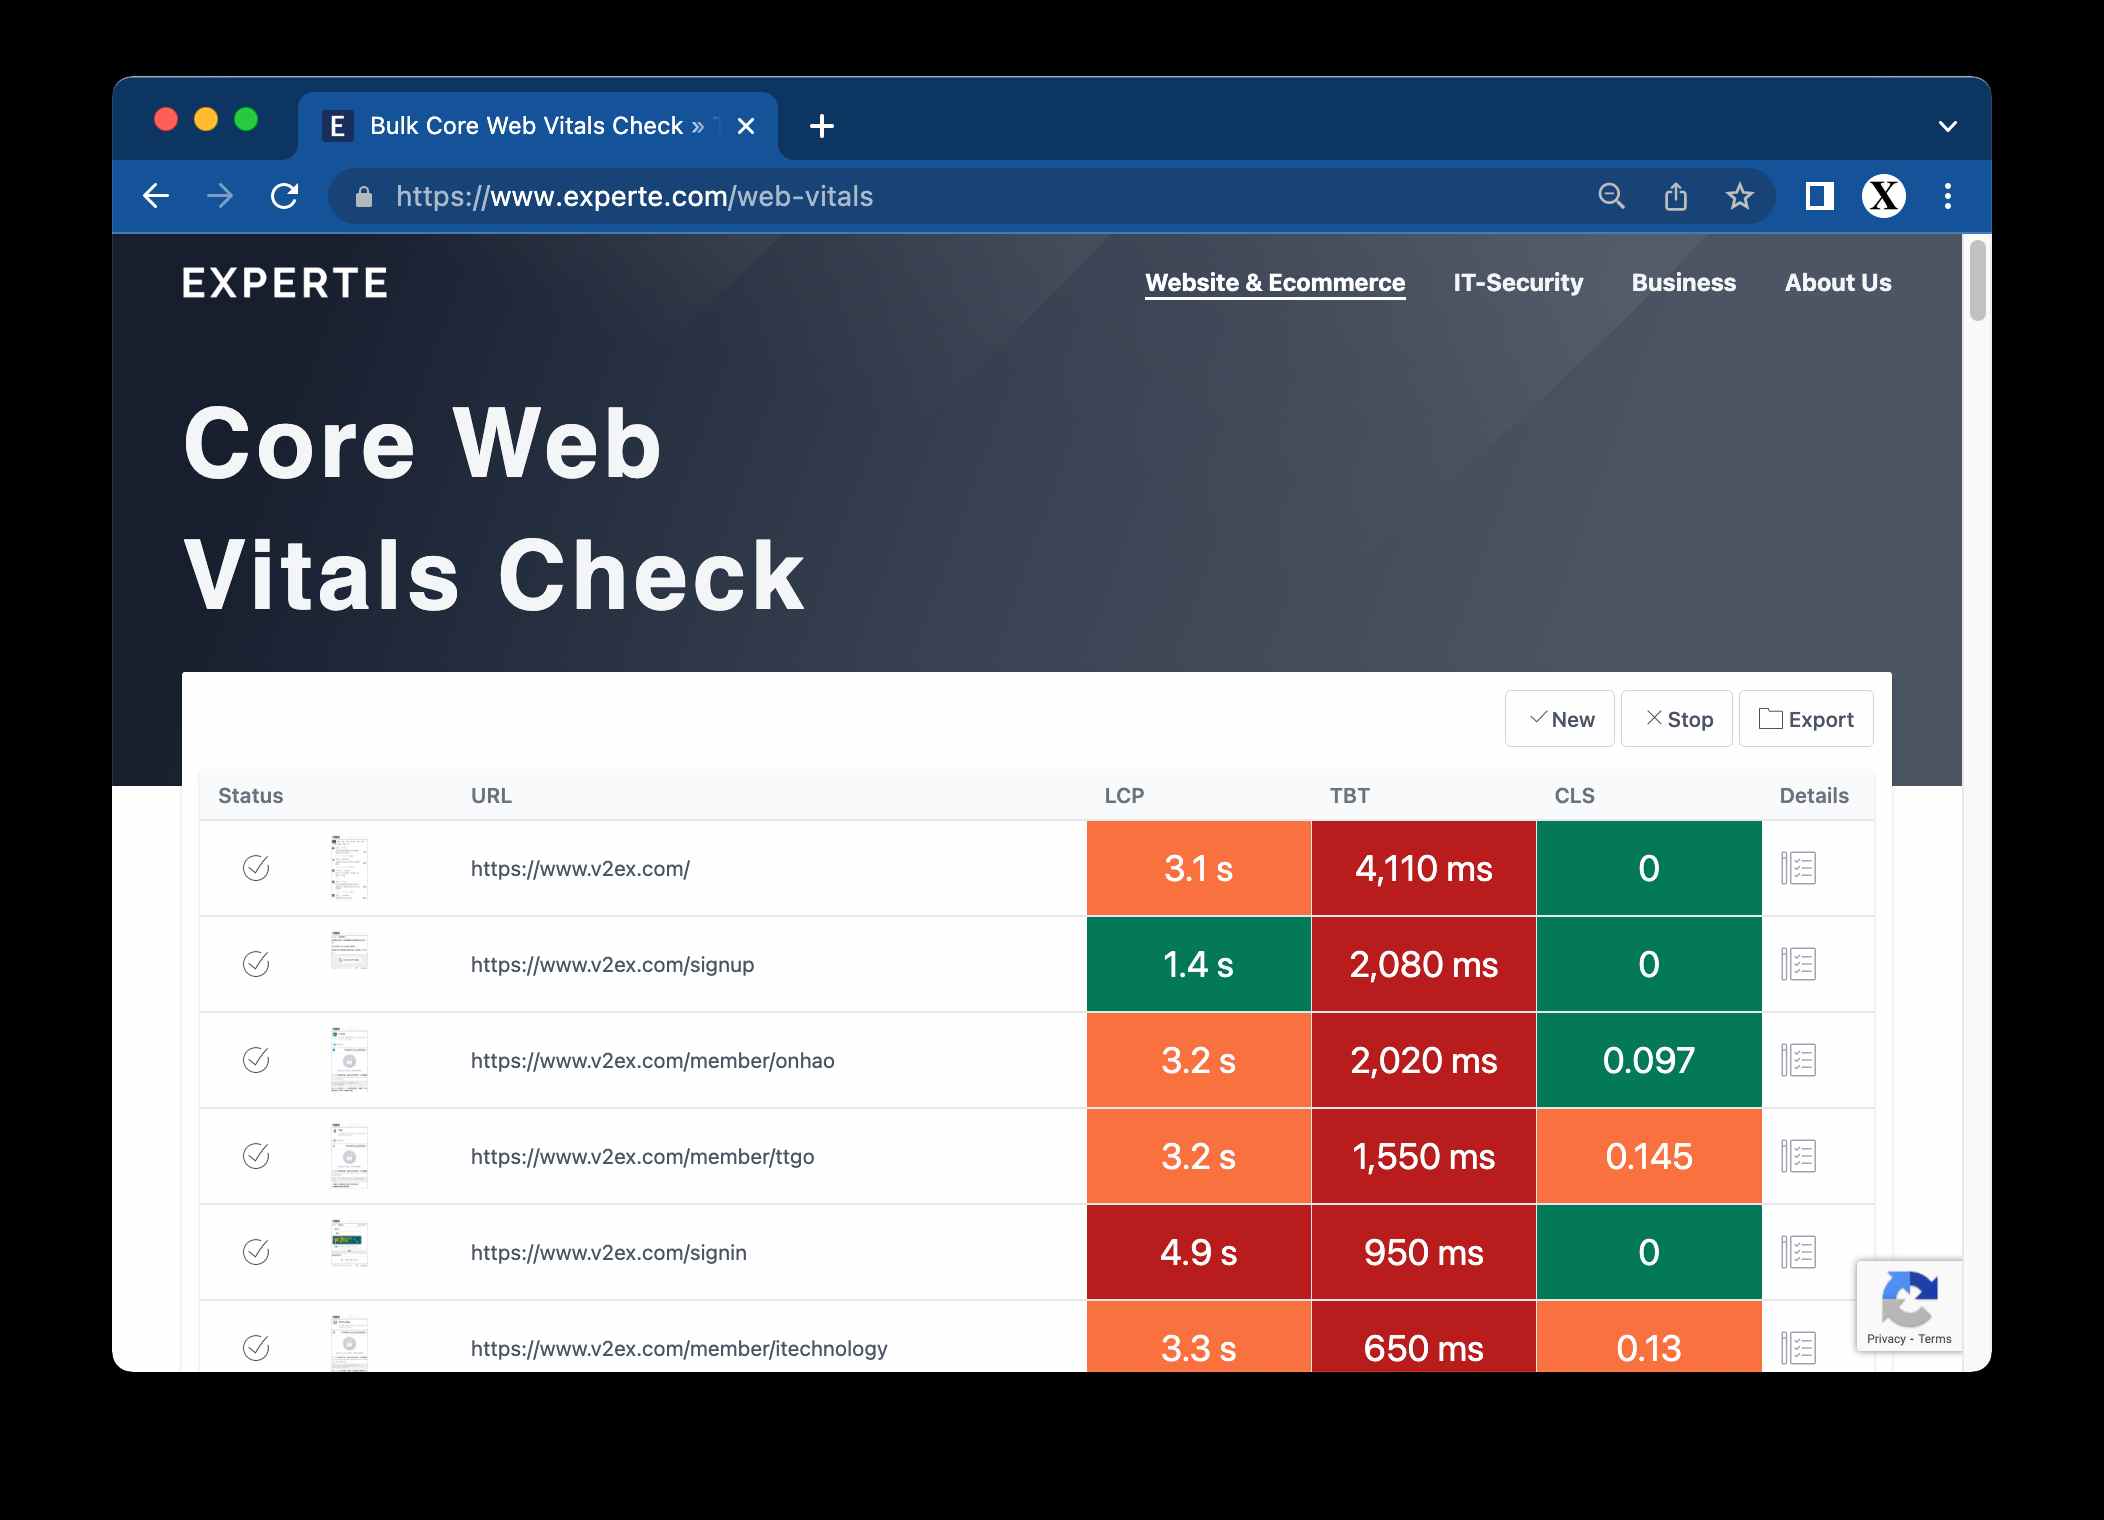Image resolution: width=2104 pixels, height=1520 pixels.
Task: Click status checkmark for signin row
Action: point(256,1252)
